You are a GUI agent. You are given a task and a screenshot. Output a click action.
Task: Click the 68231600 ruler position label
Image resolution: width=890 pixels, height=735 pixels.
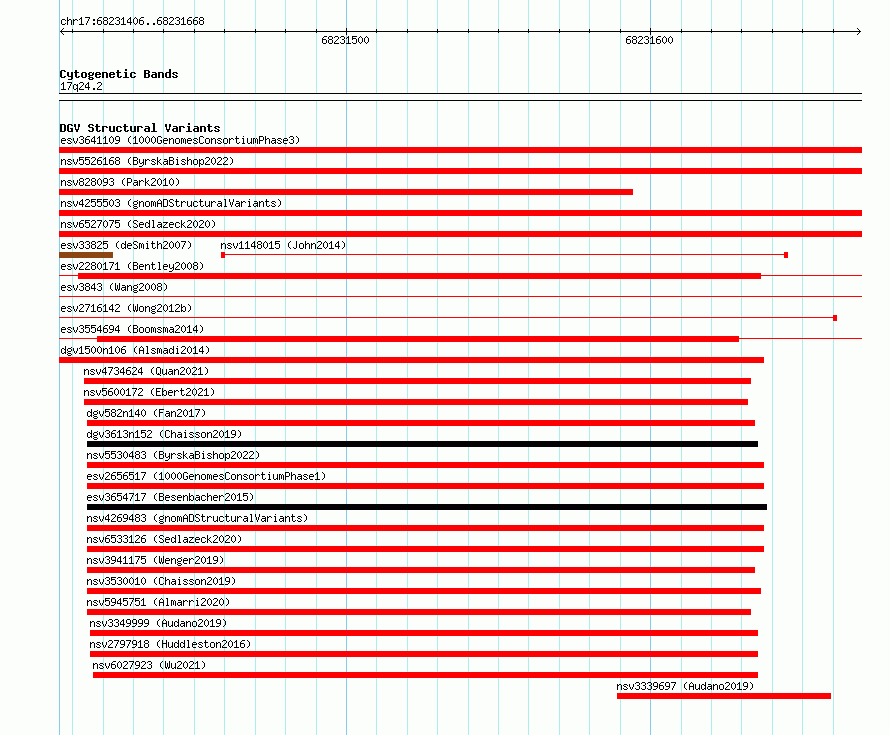click(649, 40)
